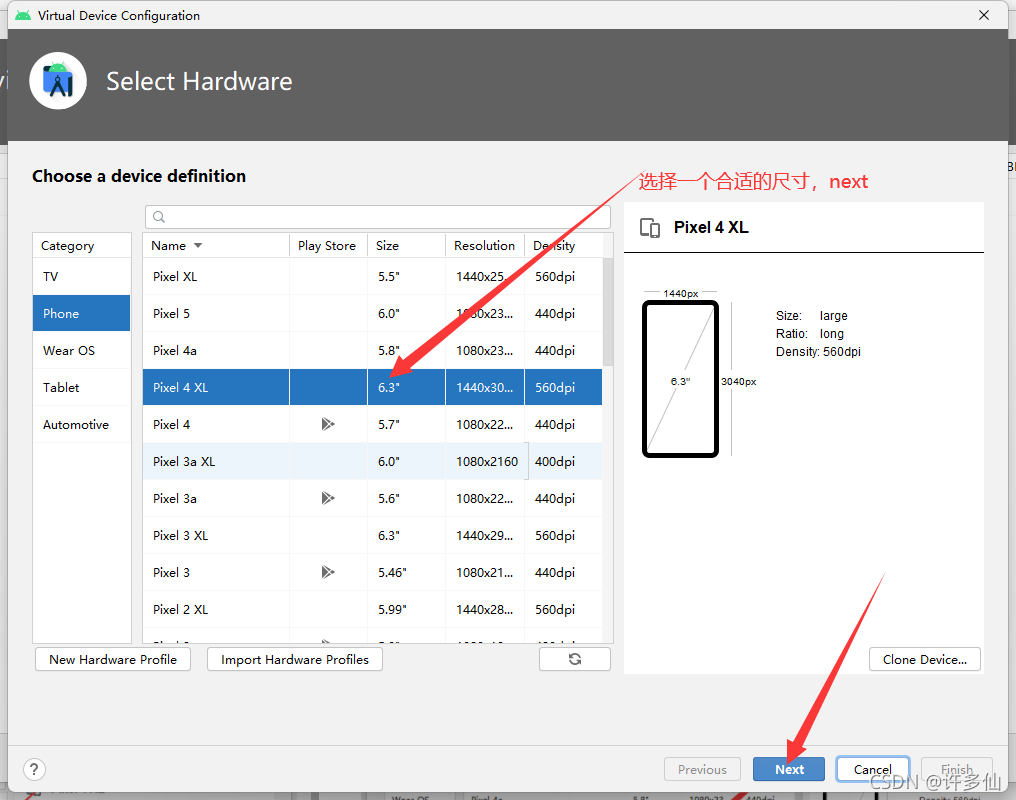The height and width of the screenshot is (800, 1016).
Task: Click the search magnifier icon in search box
Action: pyautogui.click(x=159, y=217)
